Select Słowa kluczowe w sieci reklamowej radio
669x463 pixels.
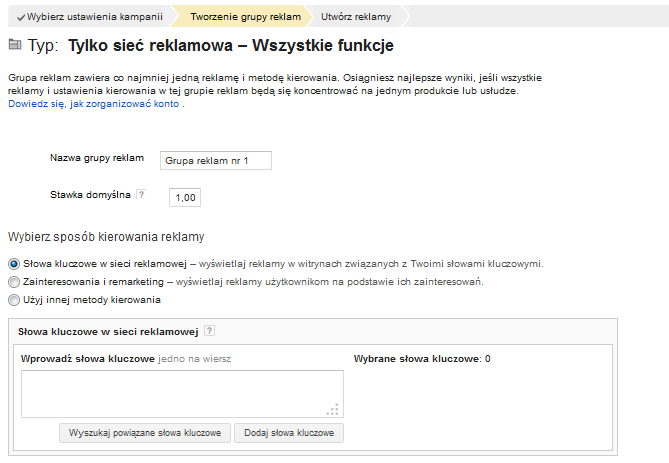point(13,264)
